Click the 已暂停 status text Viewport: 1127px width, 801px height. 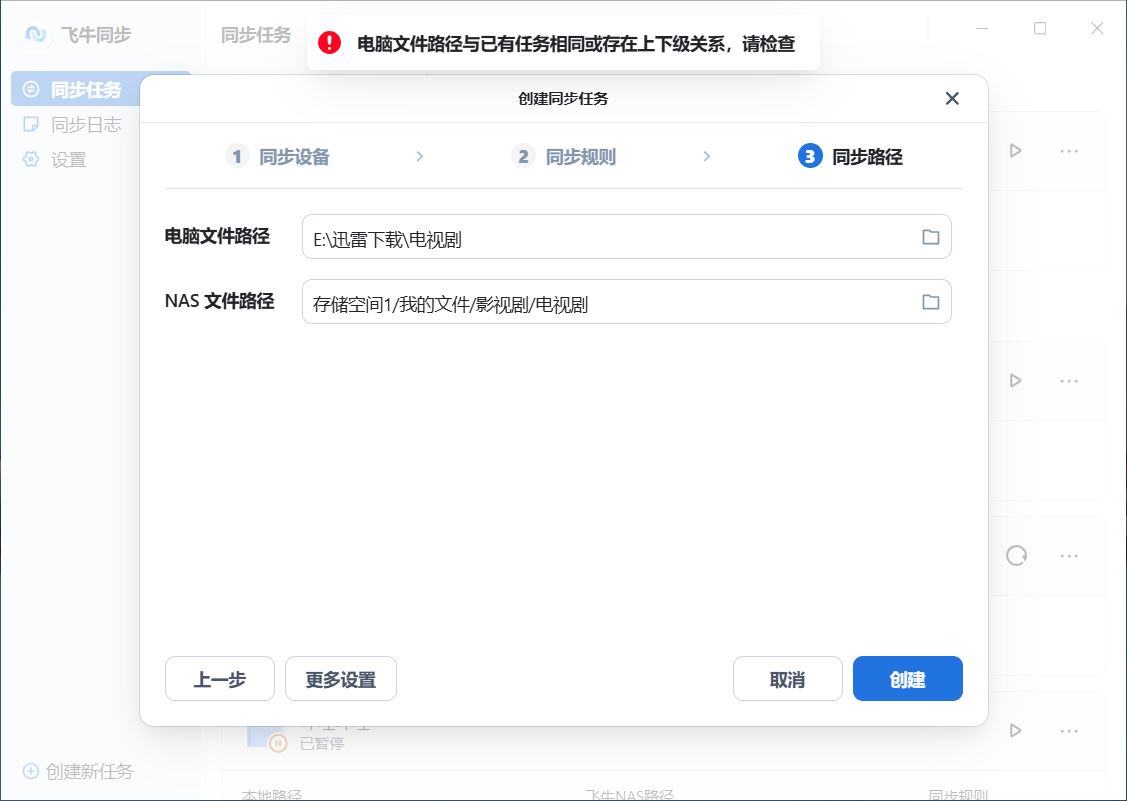click(x=322, y=743)
